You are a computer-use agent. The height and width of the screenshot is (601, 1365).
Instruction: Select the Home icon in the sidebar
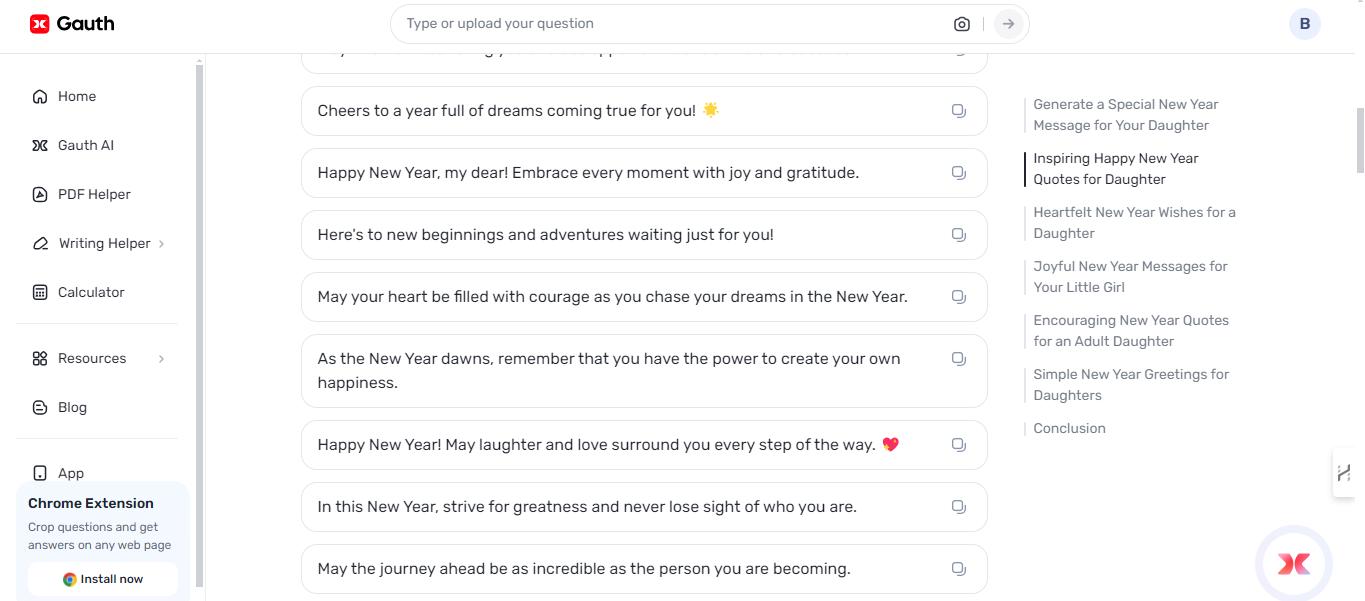click(39, 96)
